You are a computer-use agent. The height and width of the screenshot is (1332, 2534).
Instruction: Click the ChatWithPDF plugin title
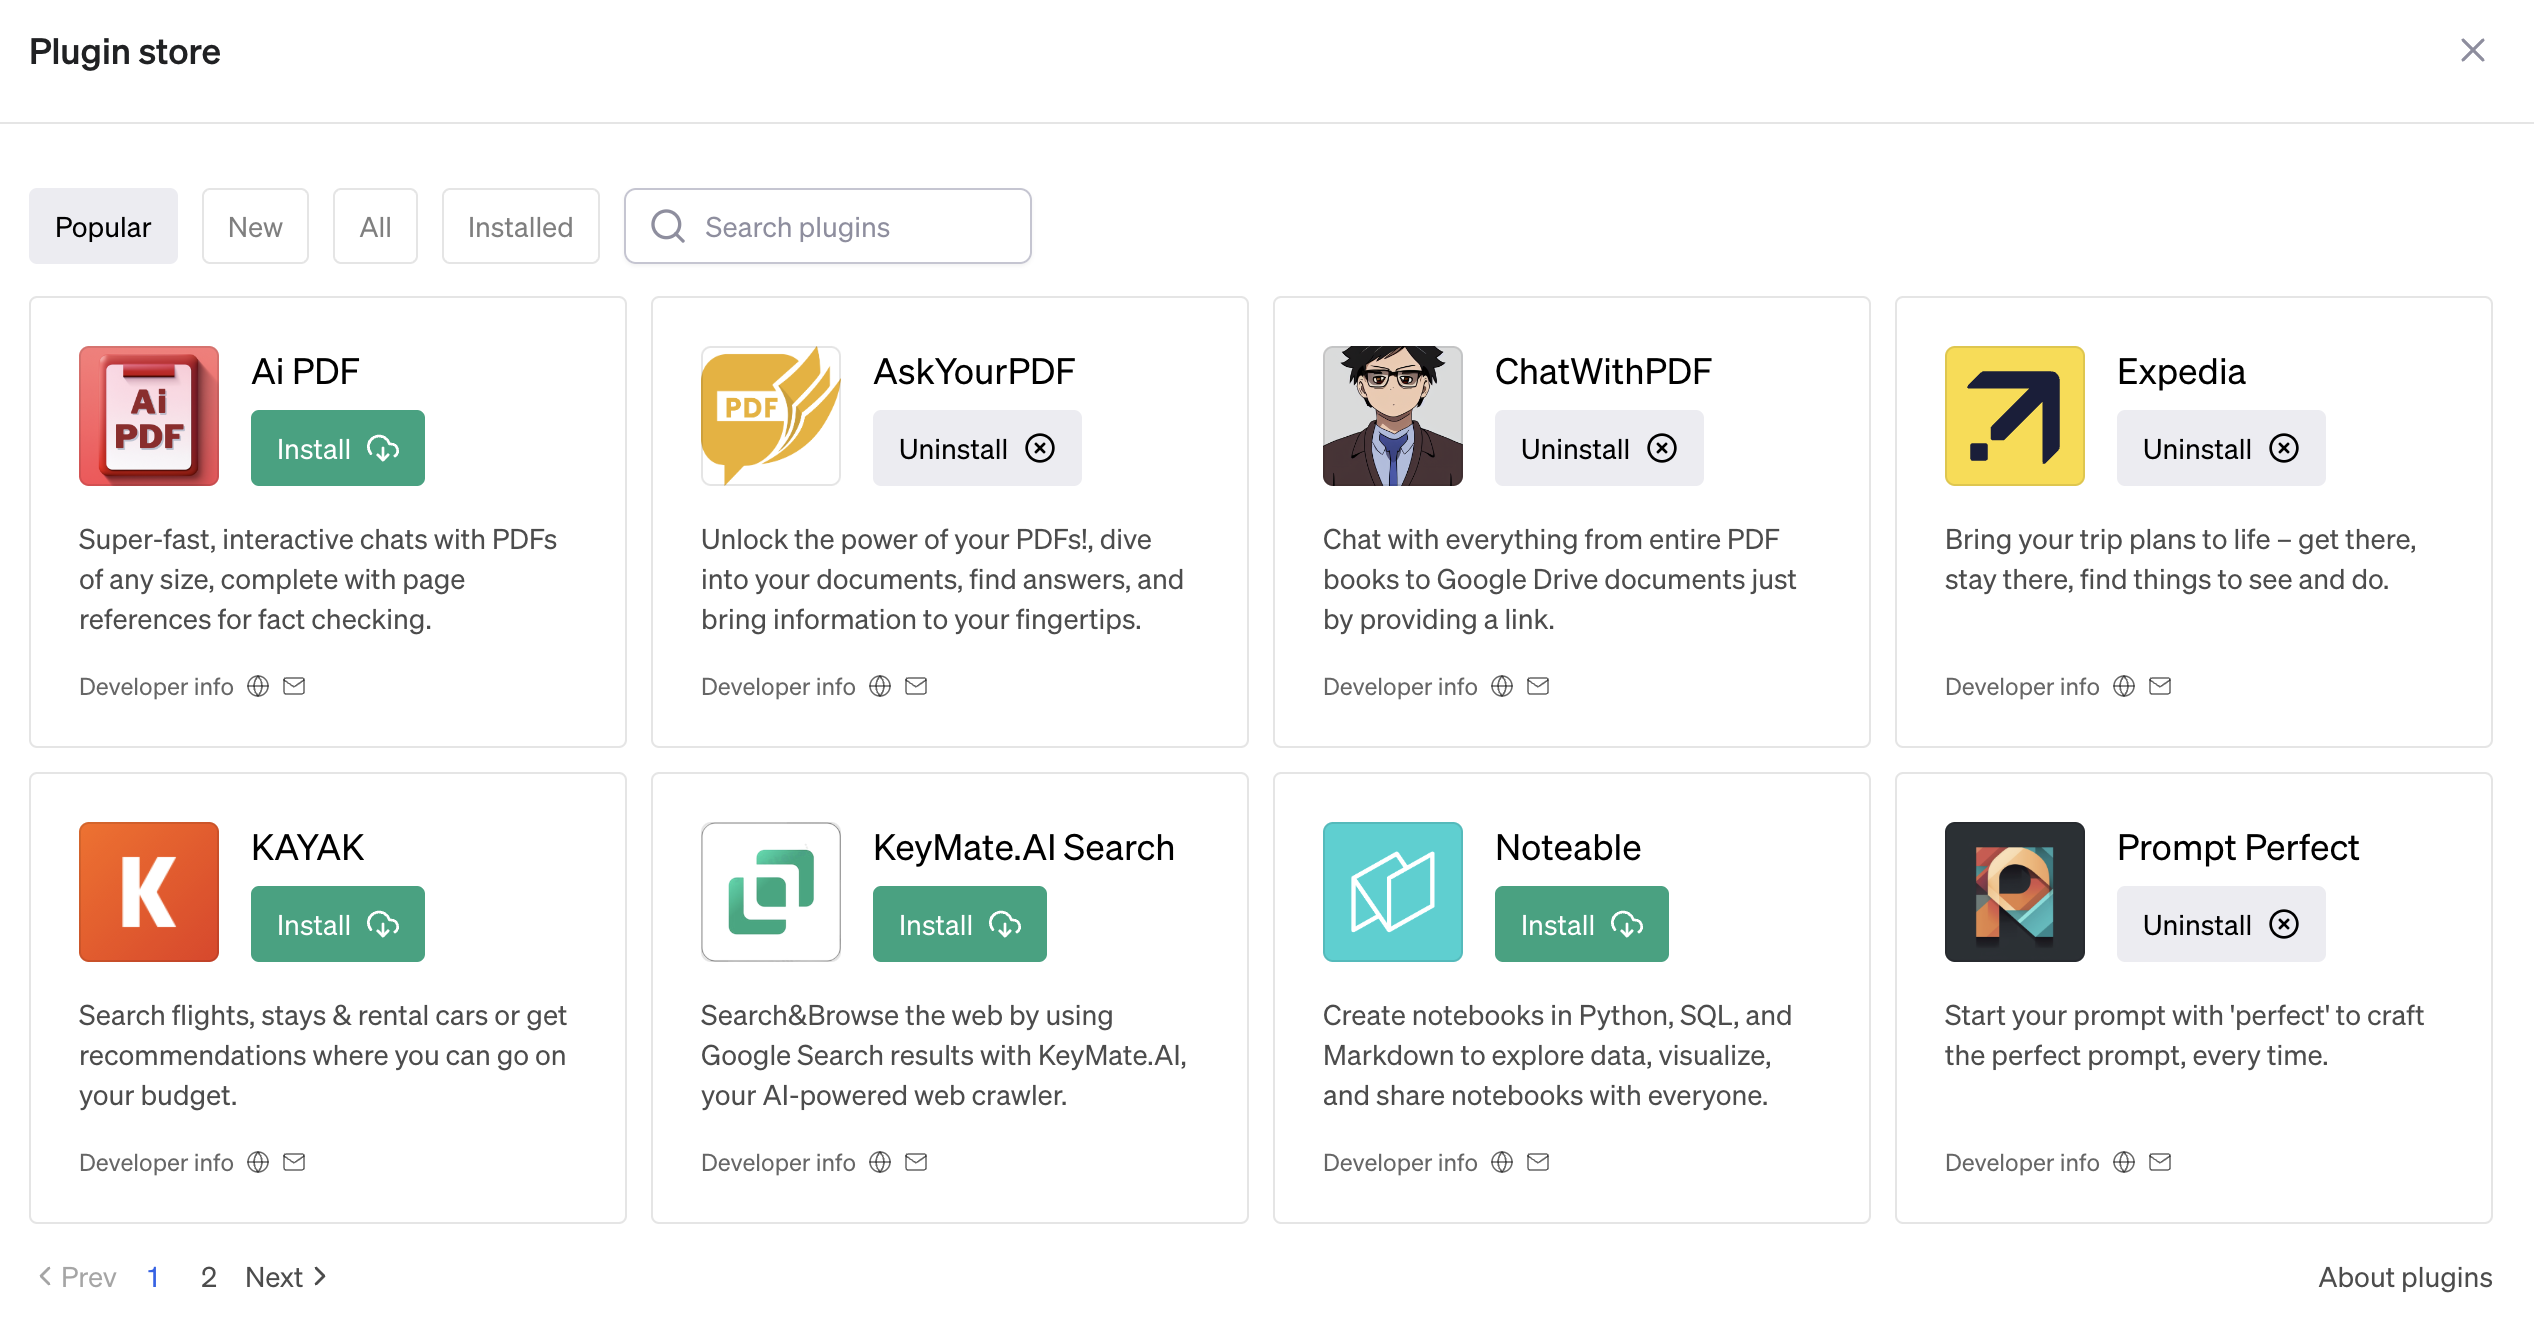1603,371
